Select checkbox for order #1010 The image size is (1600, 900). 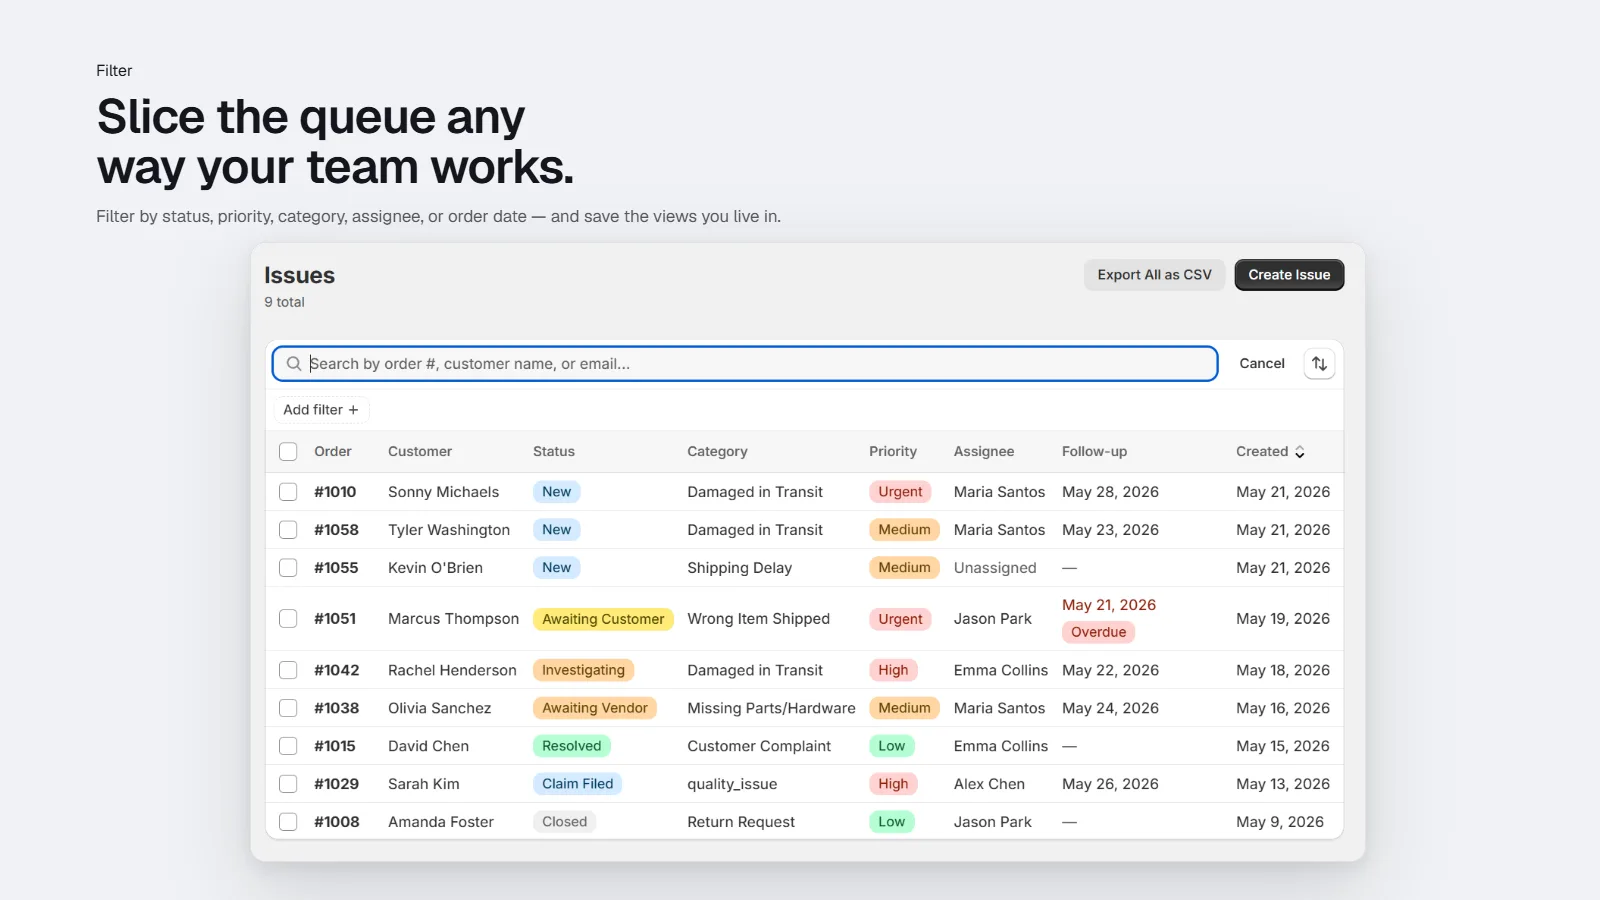tap(288, 492)
